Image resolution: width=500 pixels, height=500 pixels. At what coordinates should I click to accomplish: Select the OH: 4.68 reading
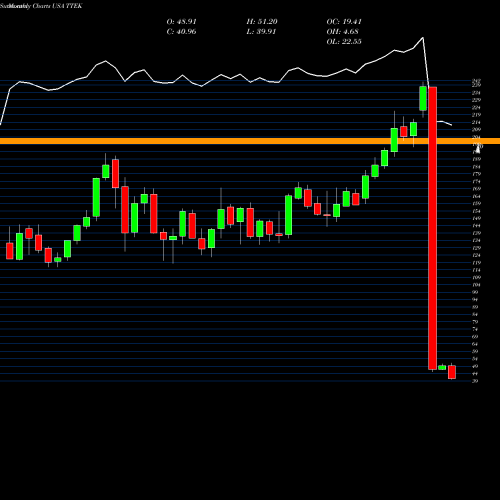click(342, 32)
